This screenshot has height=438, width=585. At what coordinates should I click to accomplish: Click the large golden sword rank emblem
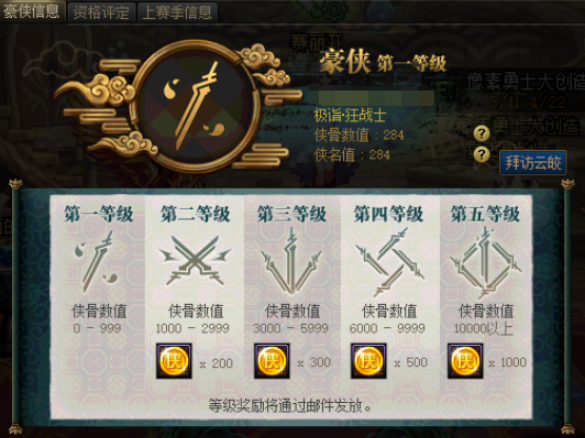pos(194,106)
